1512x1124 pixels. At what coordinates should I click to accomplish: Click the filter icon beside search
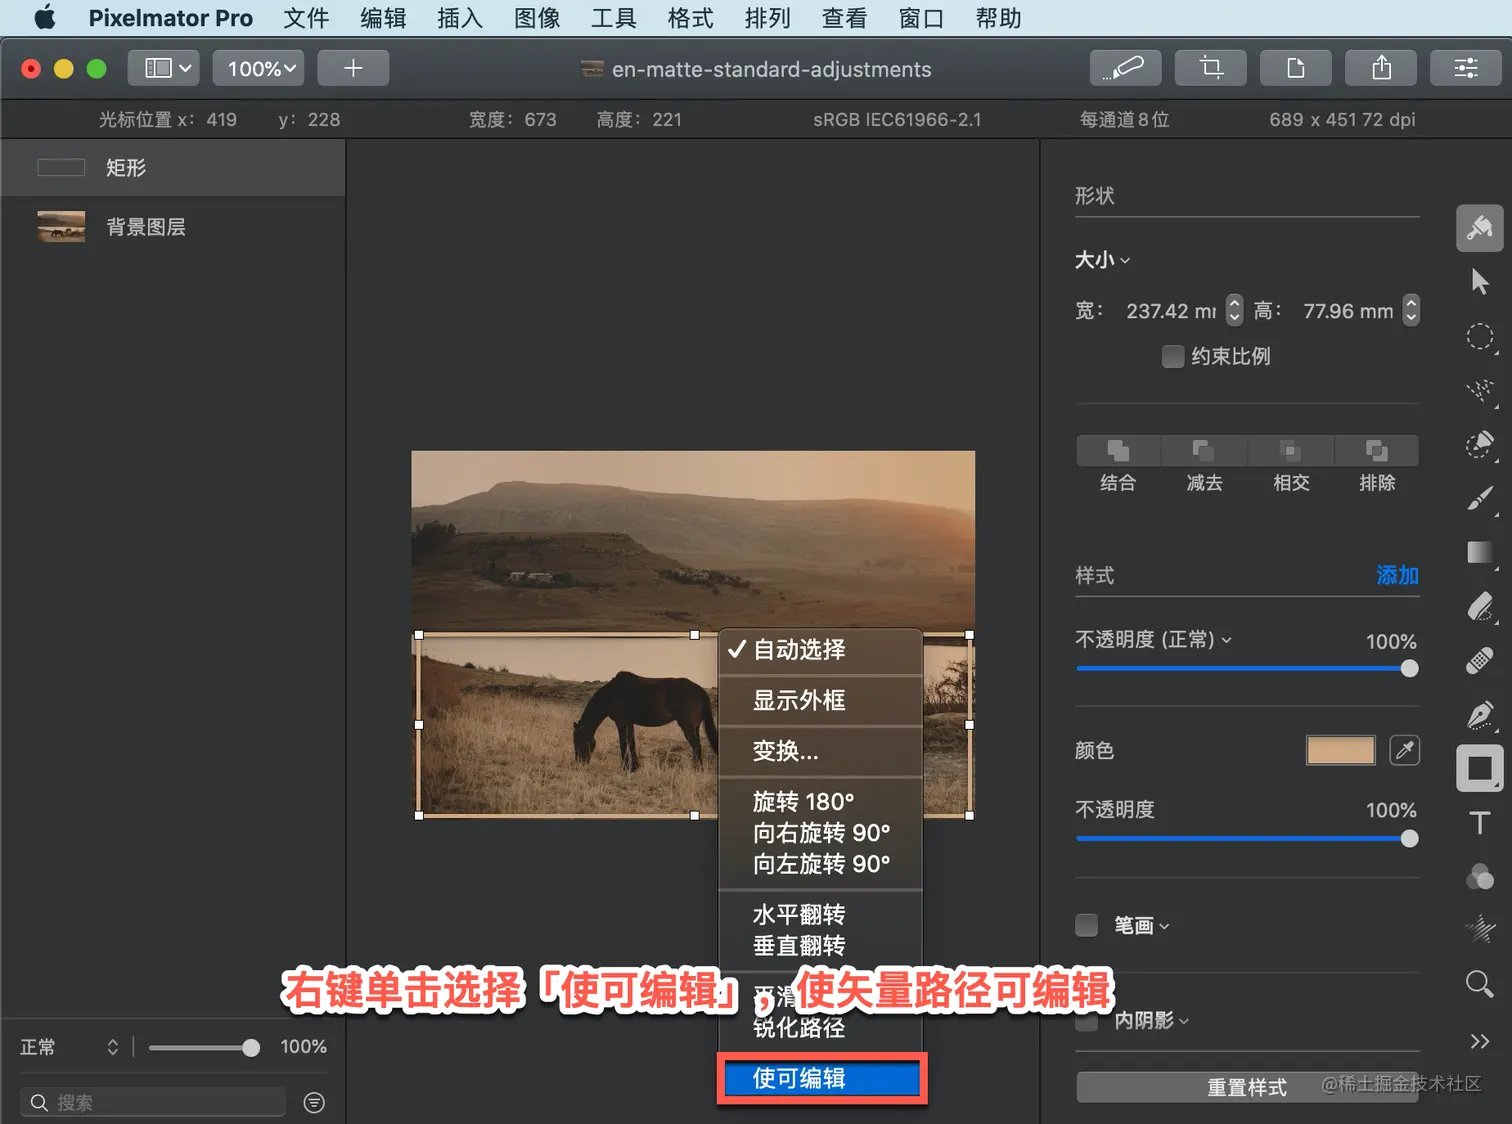tap(314, 1102)
